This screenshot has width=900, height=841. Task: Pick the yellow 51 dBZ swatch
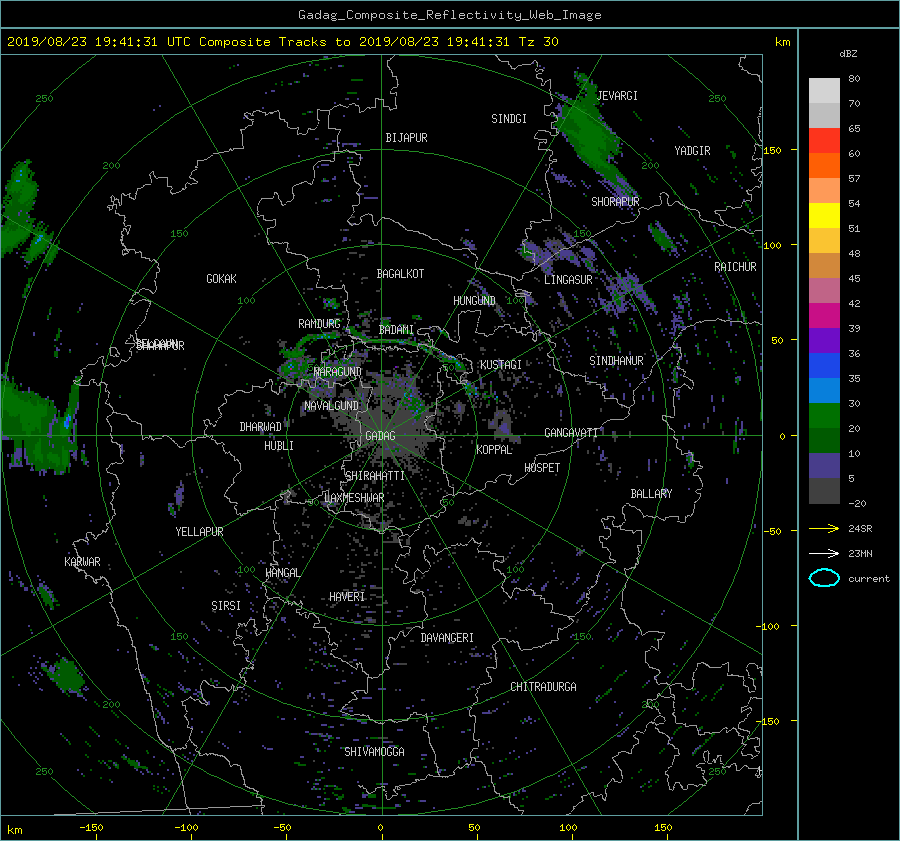824,216
